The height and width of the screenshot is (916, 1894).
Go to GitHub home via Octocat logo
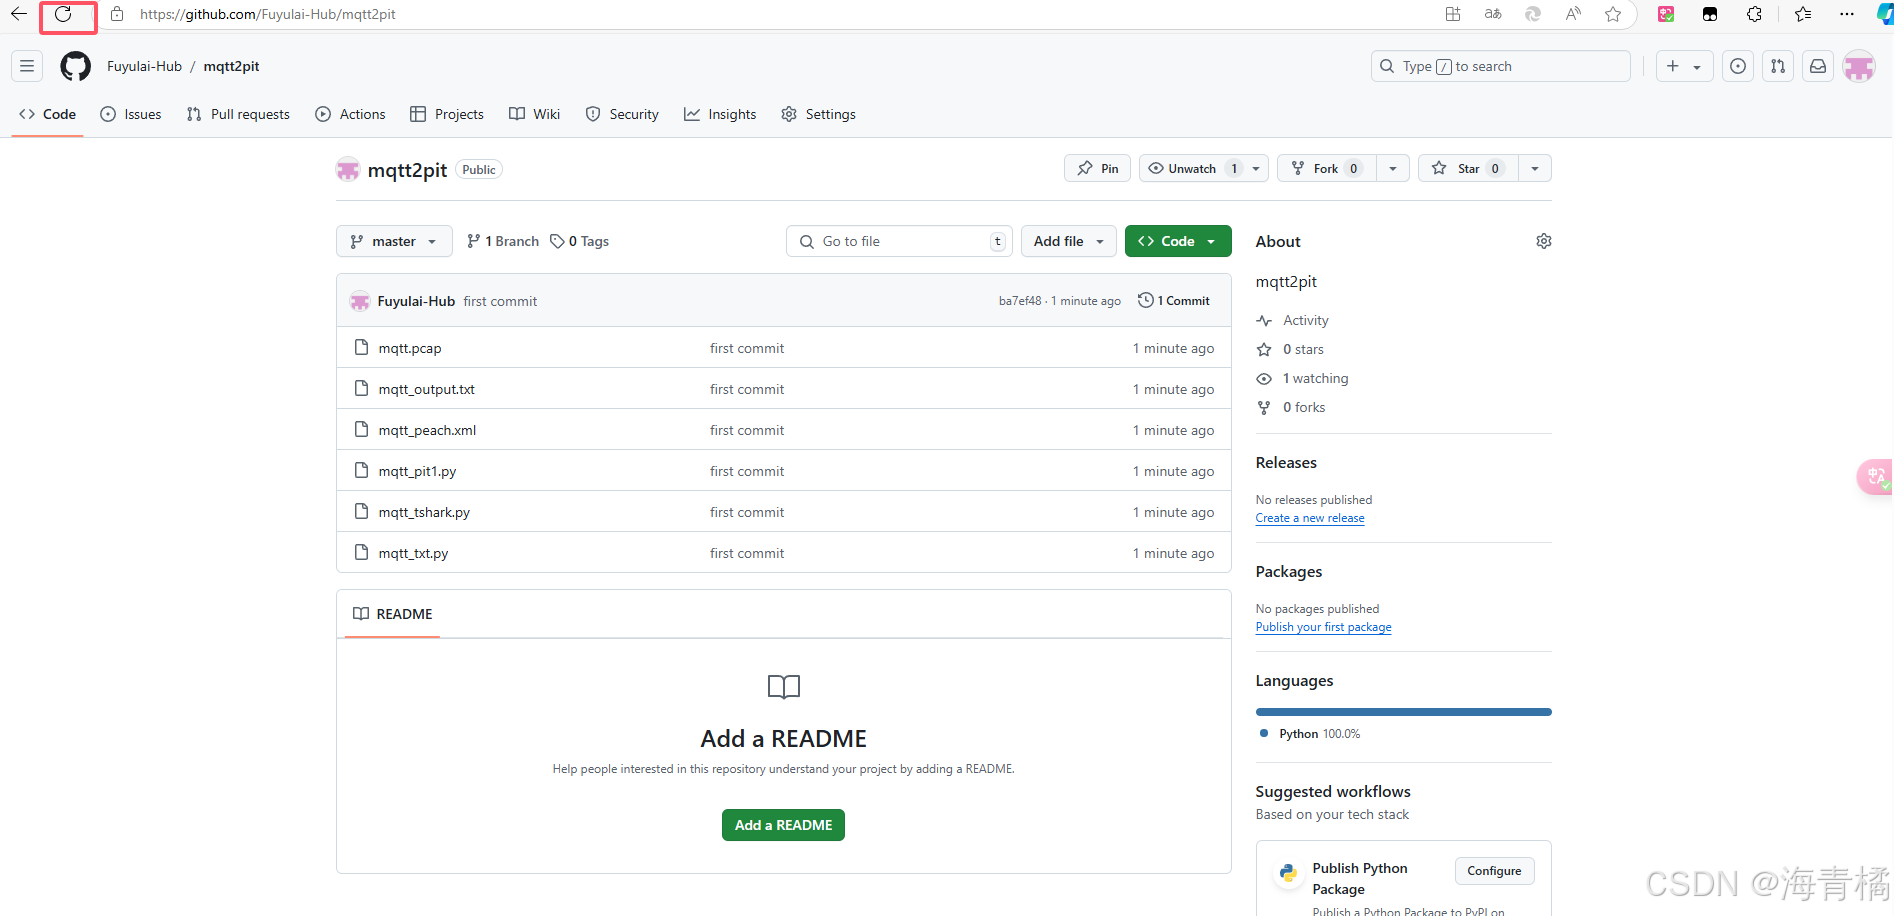(75, 66)
